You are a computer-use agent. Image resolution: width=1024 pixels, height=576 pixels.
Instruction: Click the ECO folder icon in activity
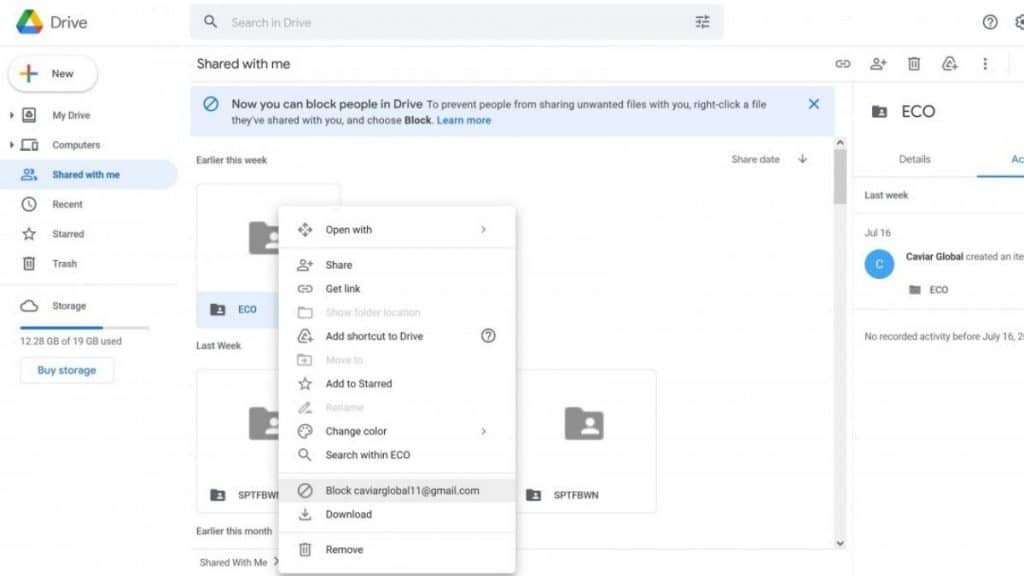tap(915, 289)
